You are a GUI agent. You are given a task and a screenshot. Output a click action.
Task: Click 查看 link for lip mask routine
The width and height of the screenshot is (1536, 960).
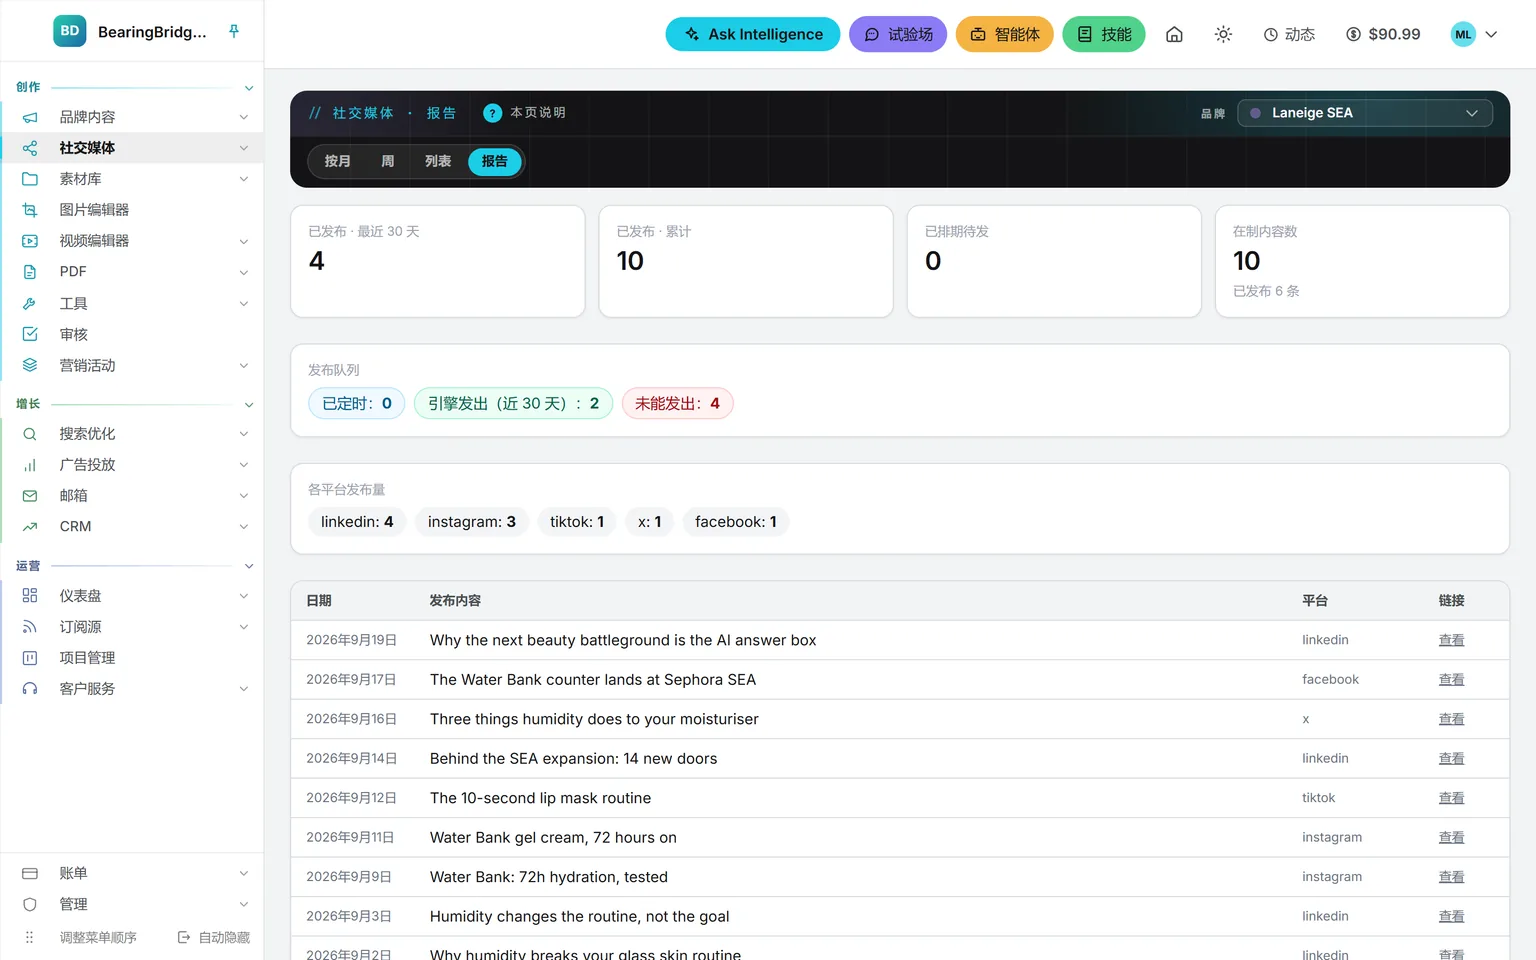click(x=1451, y=798)
